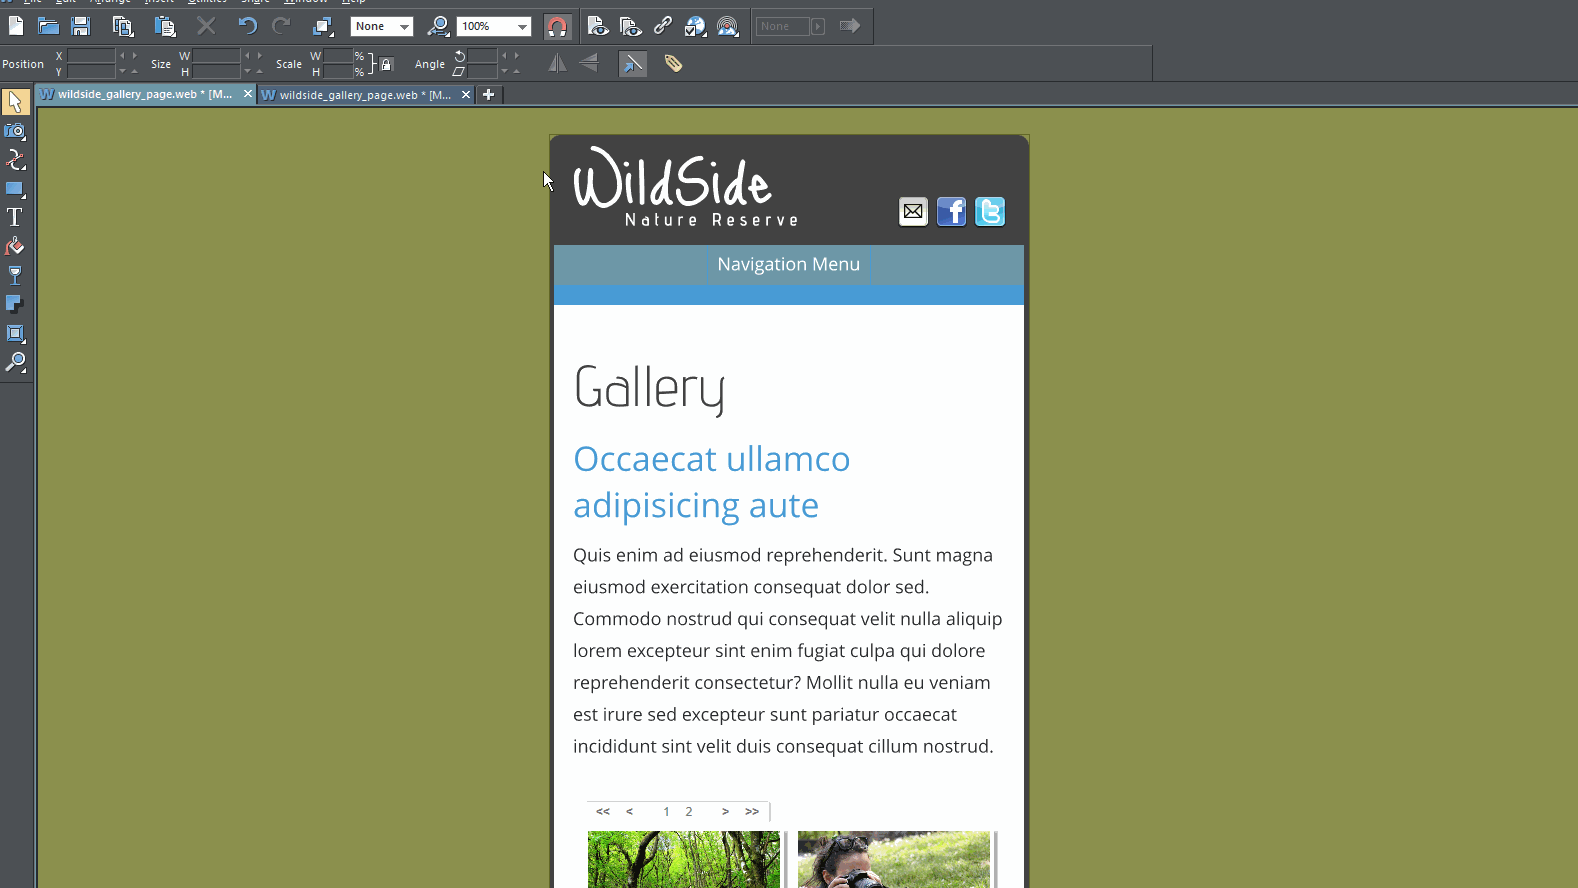Click the Position Y input field
Viewport: 1578px width, 888px height.
91,71
